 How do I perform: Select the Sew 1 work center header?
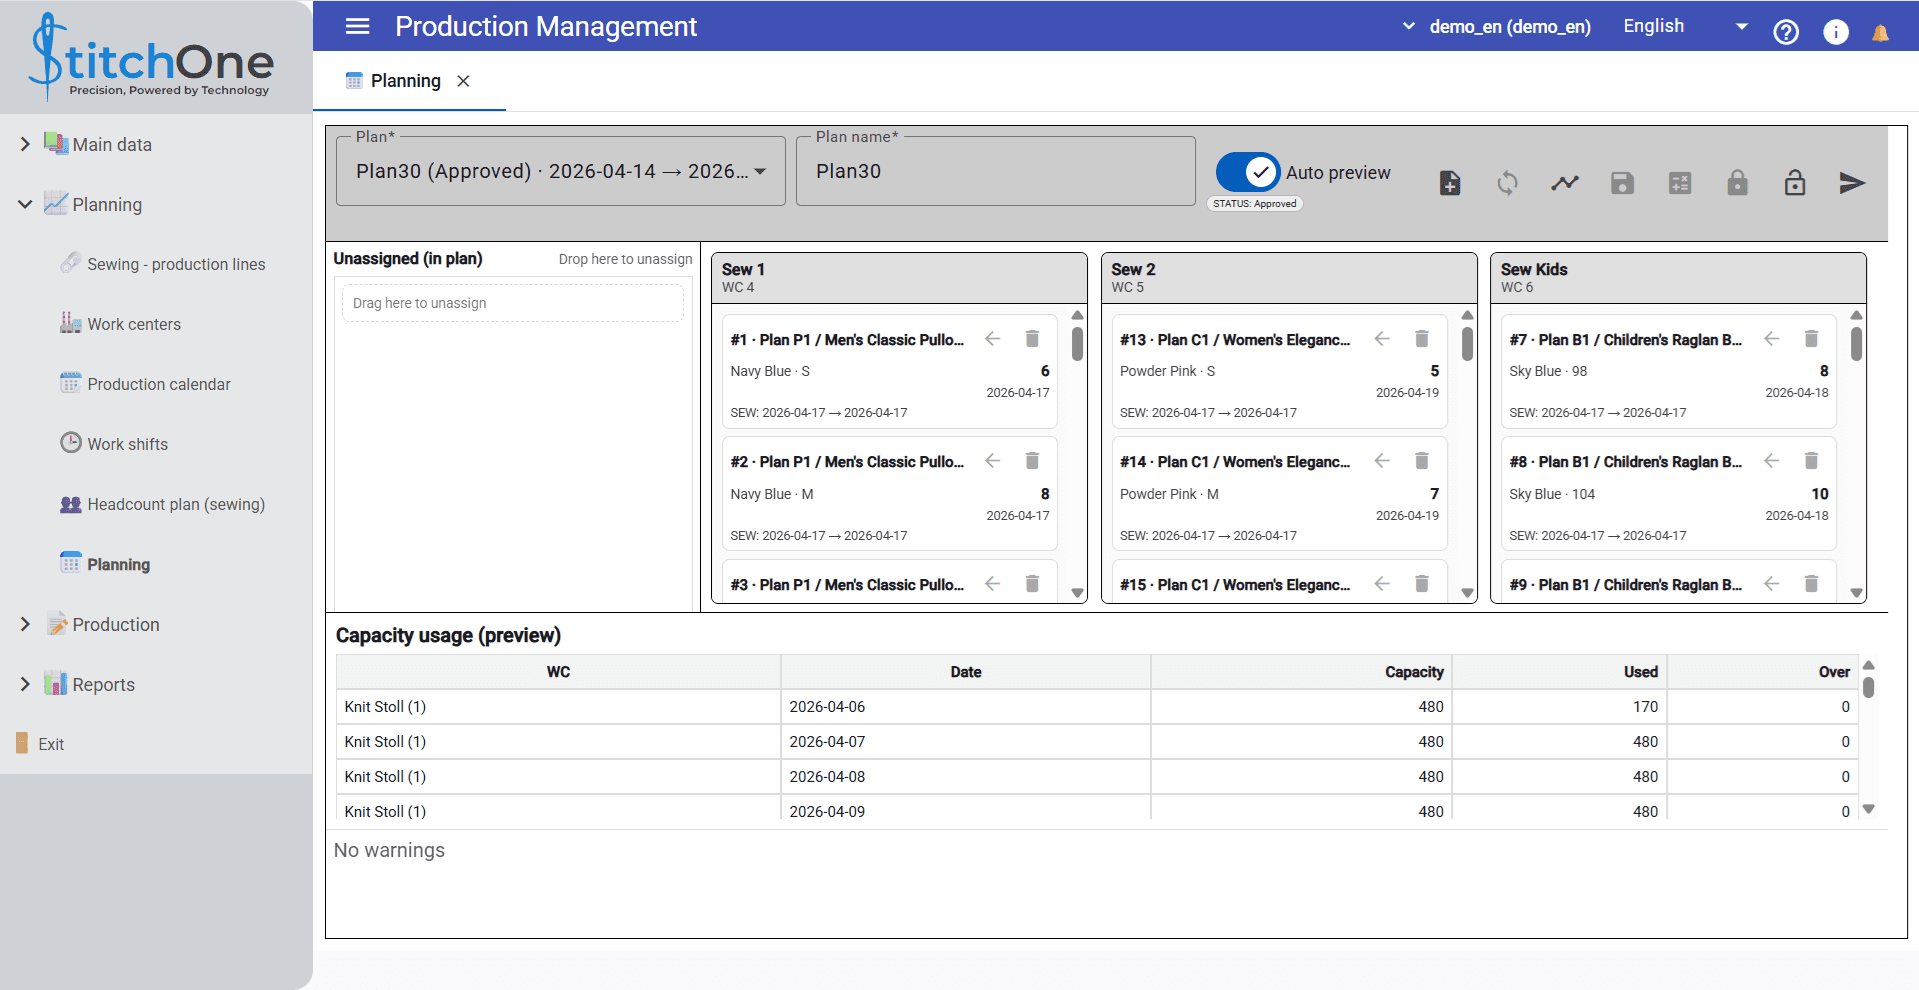click(899, 278)
